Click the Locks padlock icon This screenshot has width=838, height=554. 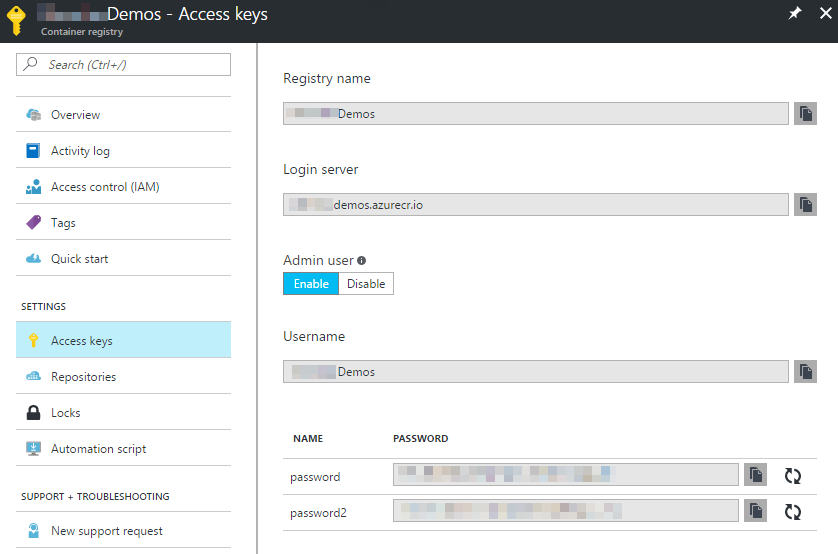(x=34, y=412)
